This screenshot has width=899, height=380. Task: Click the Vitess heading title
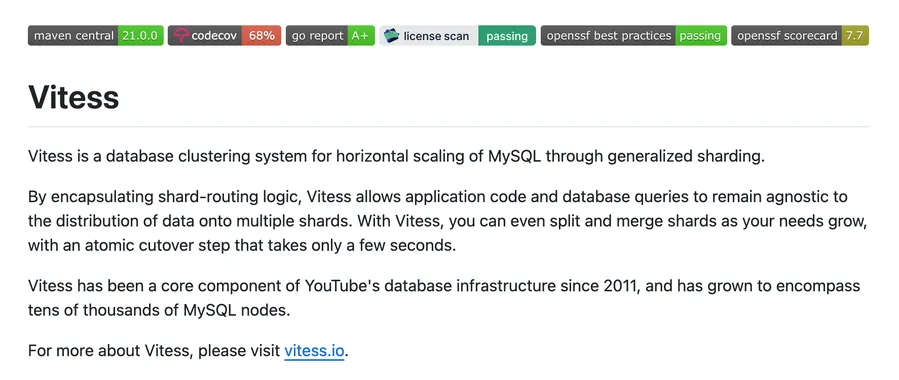pos(73,97)
